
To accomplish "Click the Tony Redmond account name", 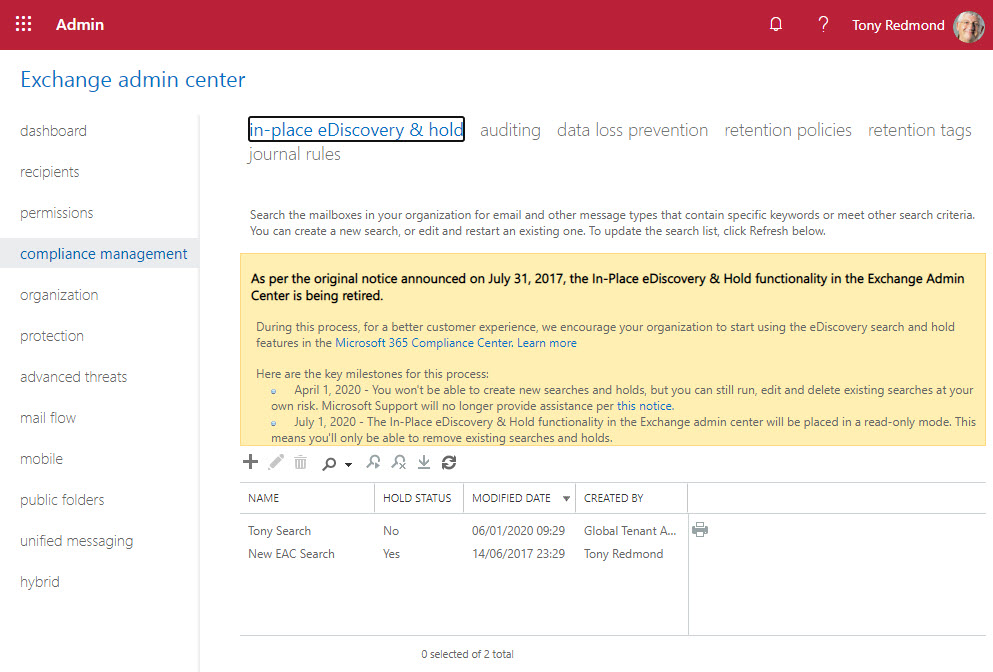I will tap(898, 25).
